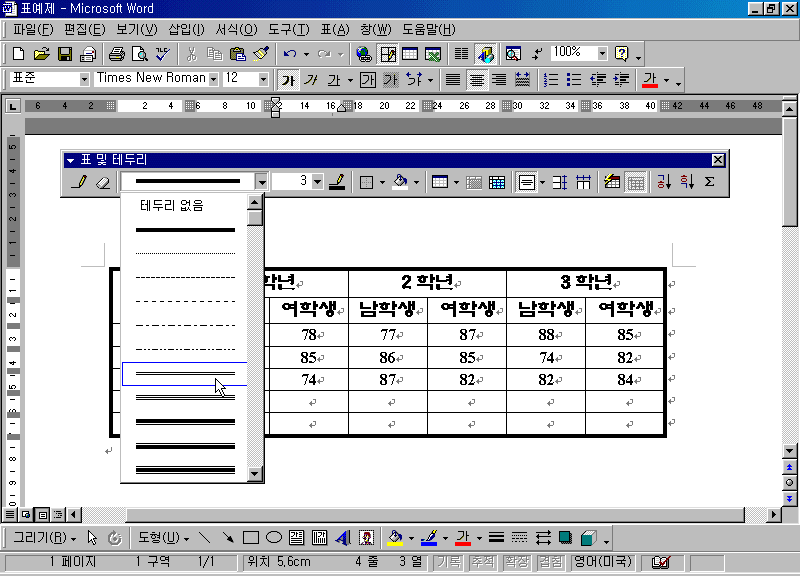Open the 표(A) menu
Viewport: 800px width, 576px height.
point(335,30)
